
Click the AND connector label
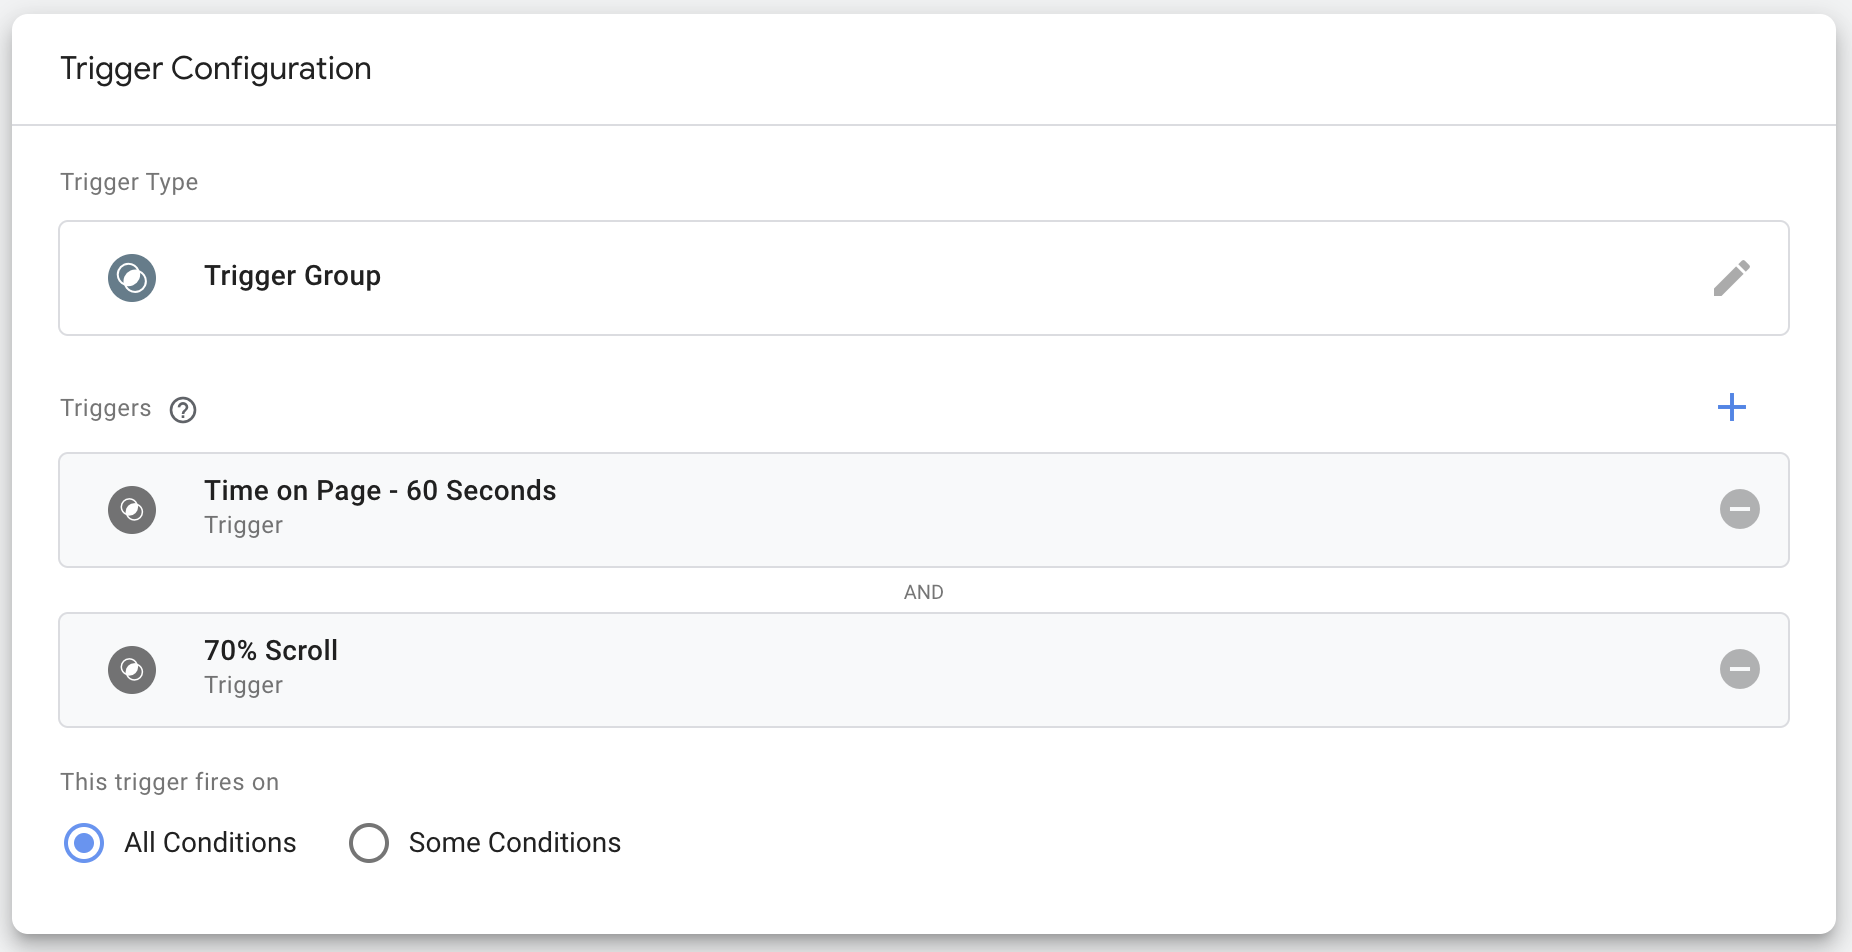pos(924,592)
